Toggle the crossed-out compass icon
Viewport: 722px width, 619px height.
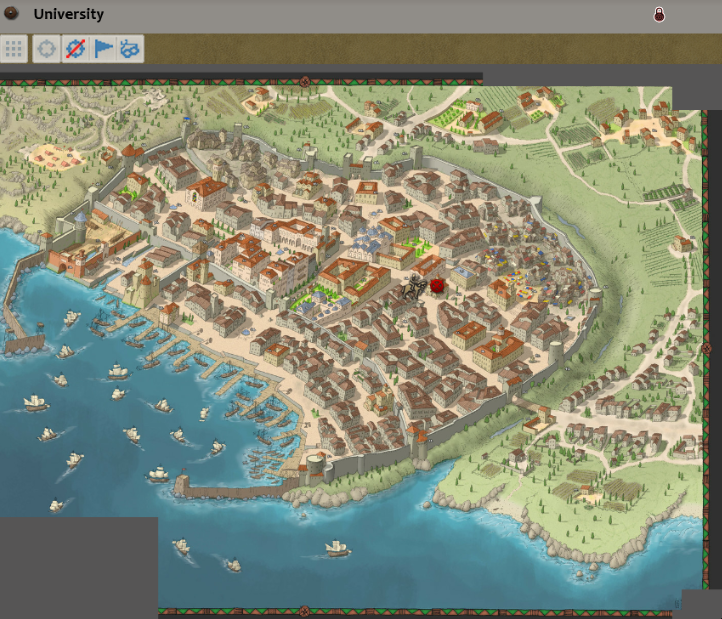click(74, 48)
